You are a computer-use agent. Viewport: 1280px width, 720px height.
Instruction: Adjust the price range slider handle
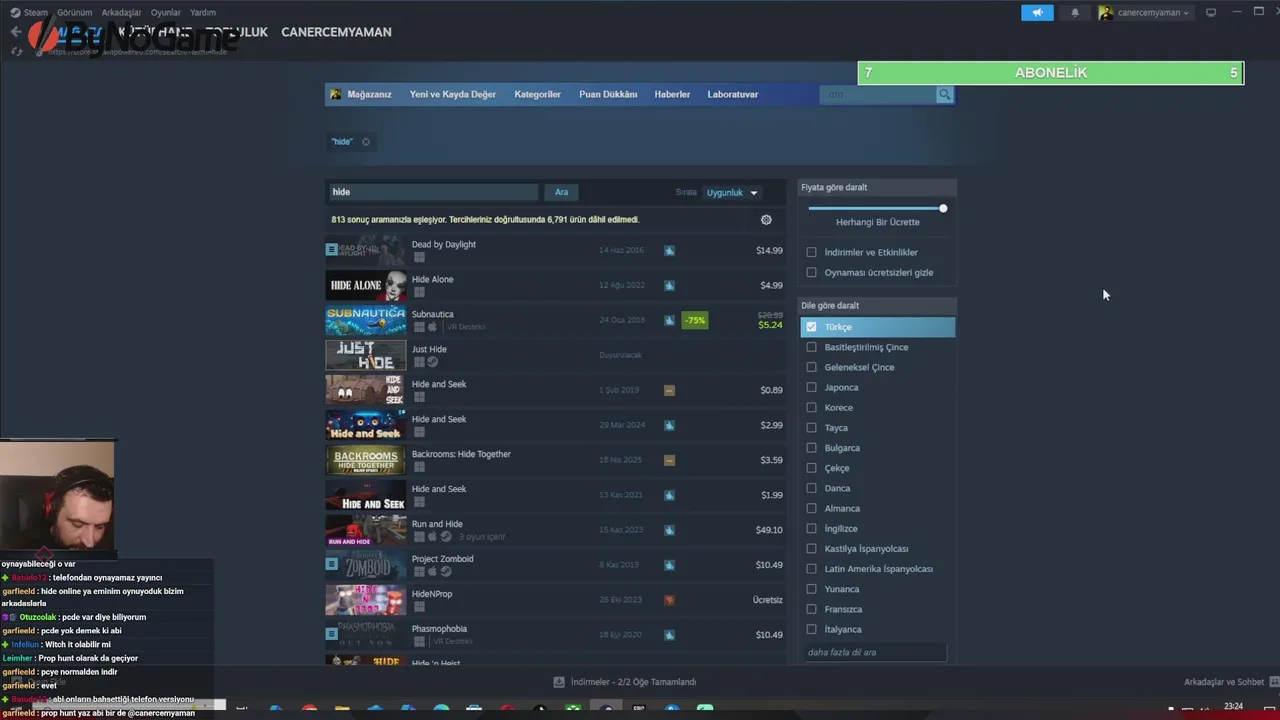[x=943, y=208]
